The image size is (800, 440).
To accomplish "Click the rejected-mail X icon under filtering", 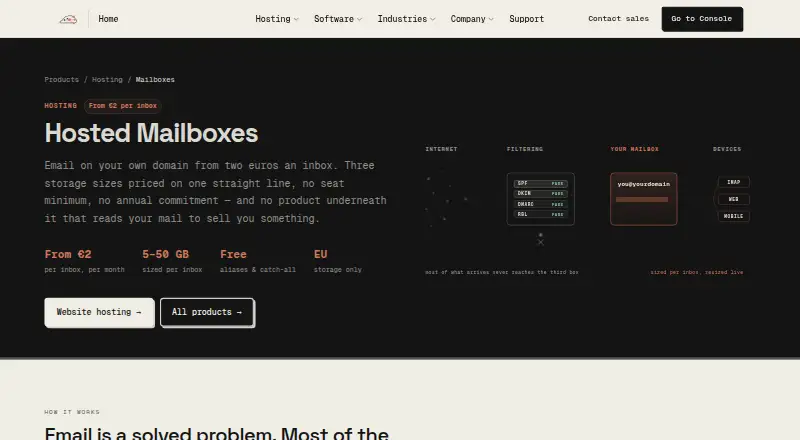I will click(x=540, y=242).
